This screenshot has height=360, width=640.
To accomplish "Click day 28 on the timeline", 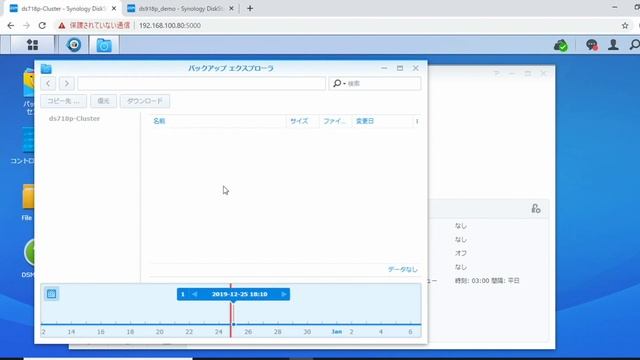I will tap(278, 332).
